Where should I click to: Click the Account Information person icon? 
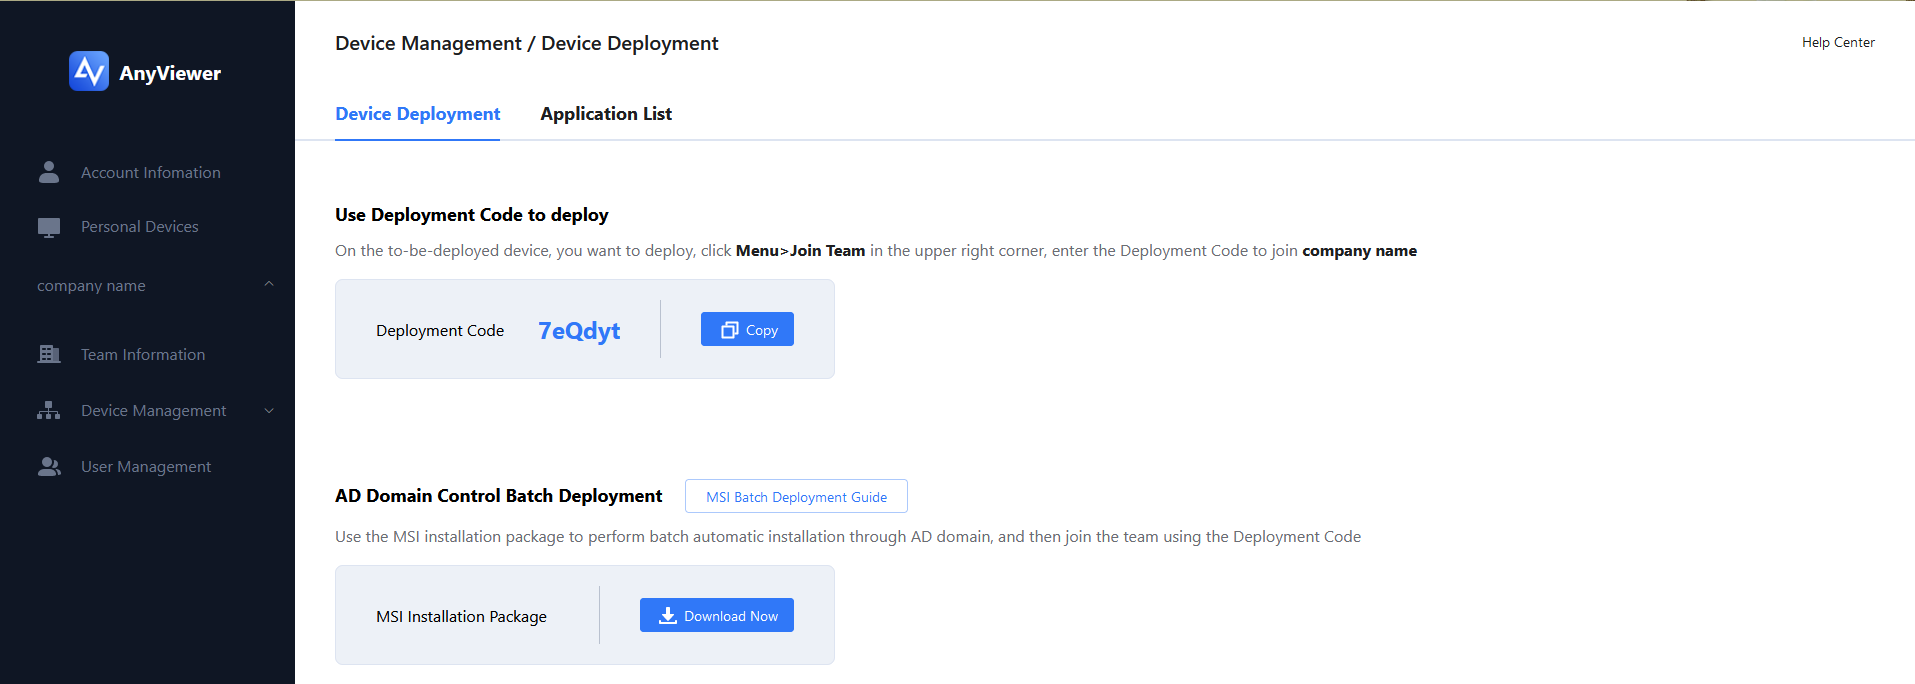[x=49, y=172]
